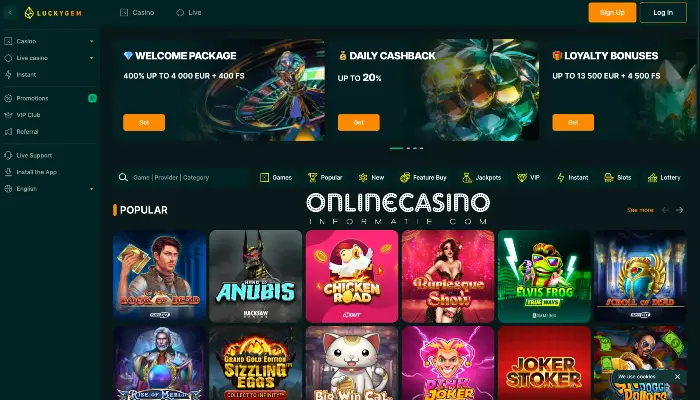Screen dimensions: 700x400
Task: Click the LuckyGem logo
Action: [x=53, y=13]
